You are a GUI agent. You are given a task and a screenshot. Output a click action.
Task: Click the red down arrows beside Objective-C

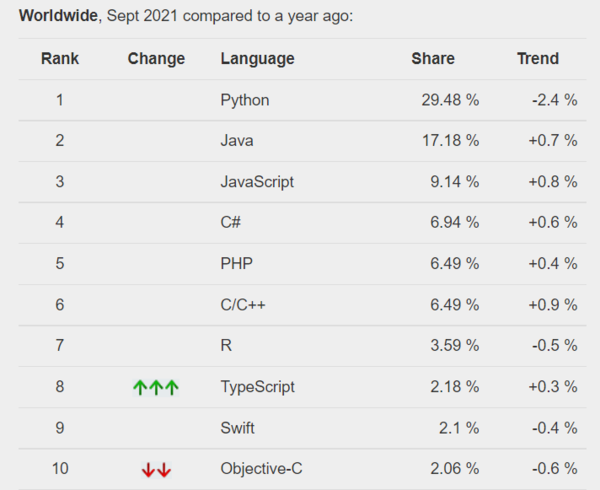156,470
